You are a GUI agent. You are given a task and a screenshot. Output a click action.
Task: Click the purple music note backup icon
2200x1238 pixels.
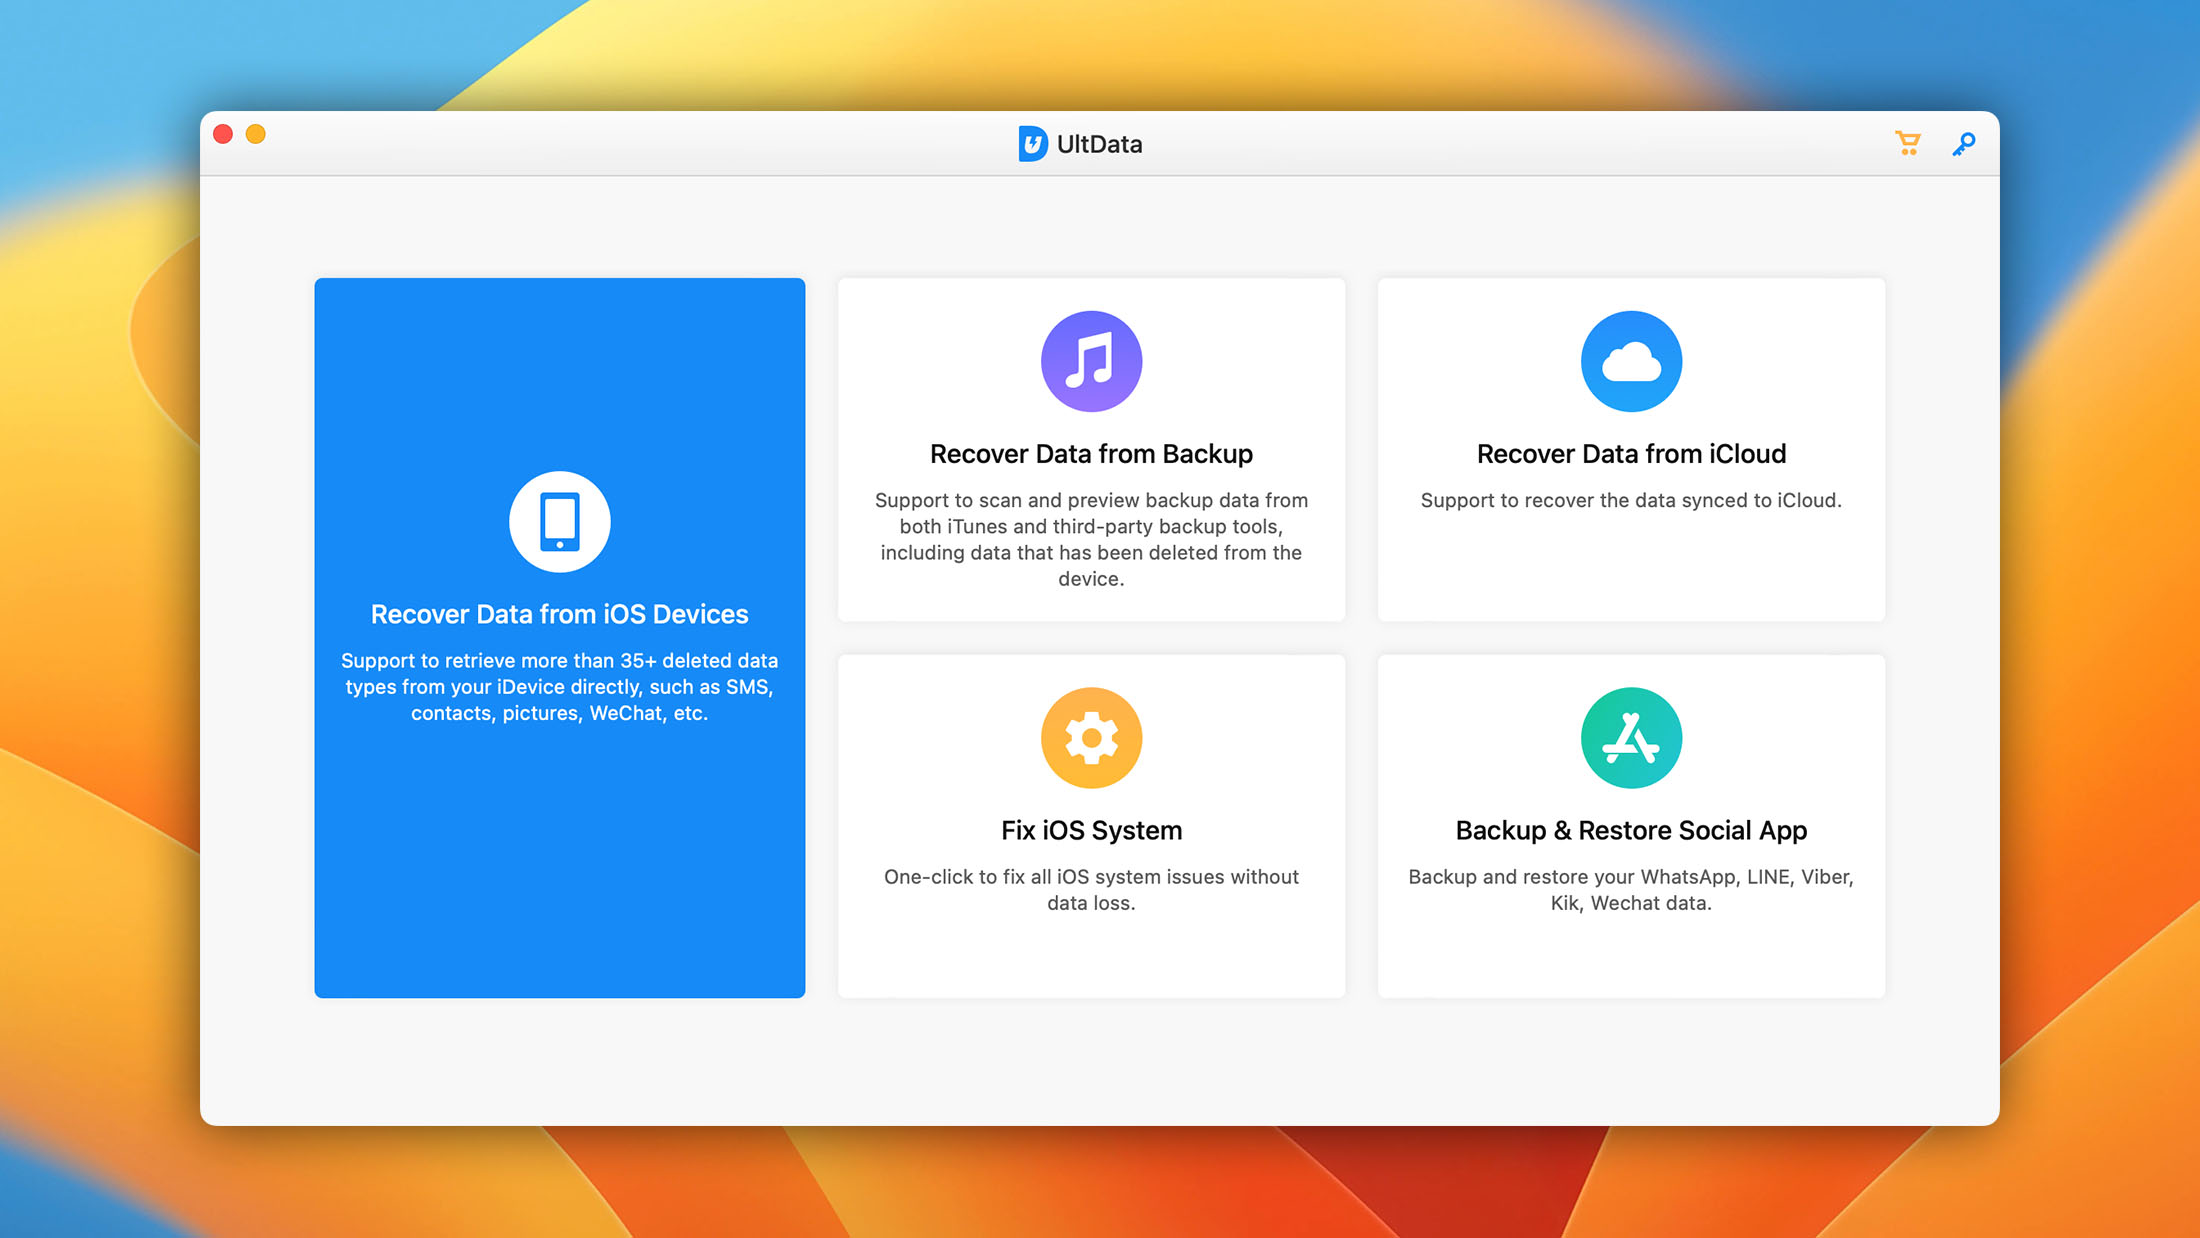pyautogui.click(x=1091, y=361)
